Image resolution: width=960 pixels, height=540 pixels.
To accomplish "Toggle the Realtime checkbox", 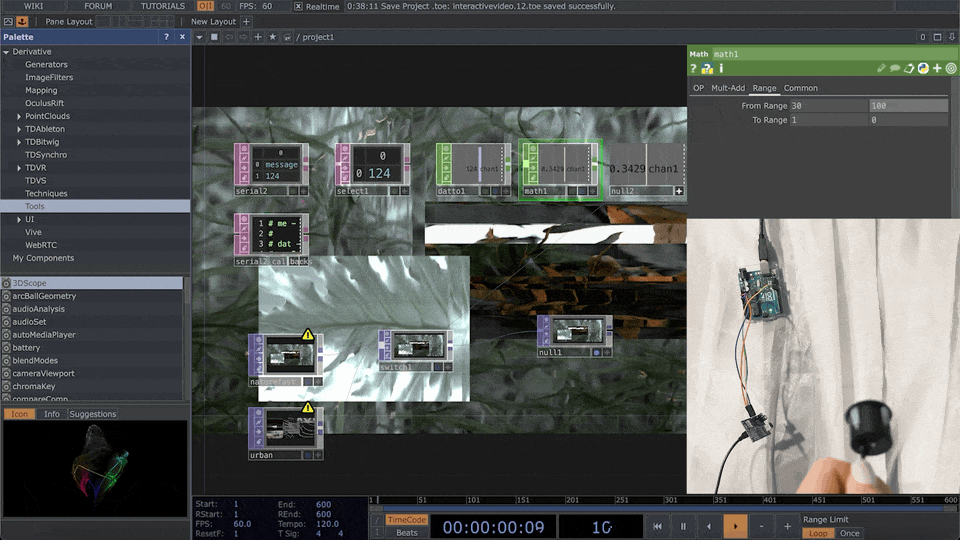I will click(x=299, y=6).
